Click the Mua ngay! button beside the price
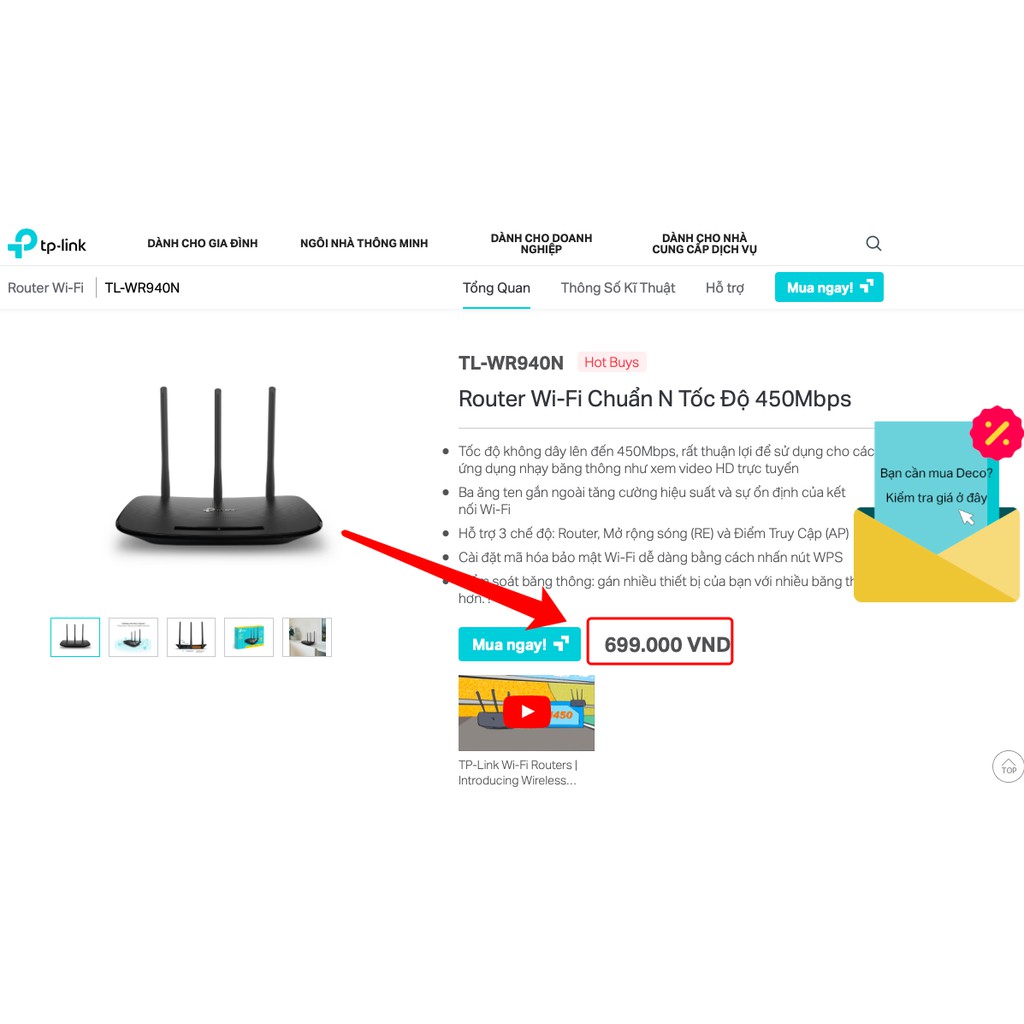1024x1024 pixels. click(519, 644)
